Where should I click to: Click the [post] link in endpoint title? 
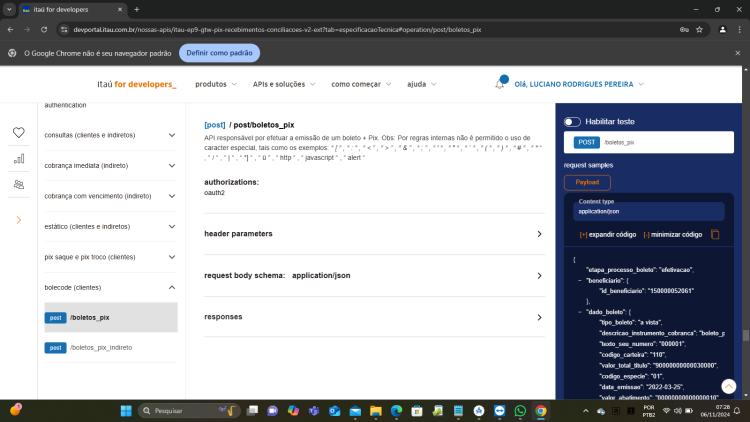(x=215, y=125)
